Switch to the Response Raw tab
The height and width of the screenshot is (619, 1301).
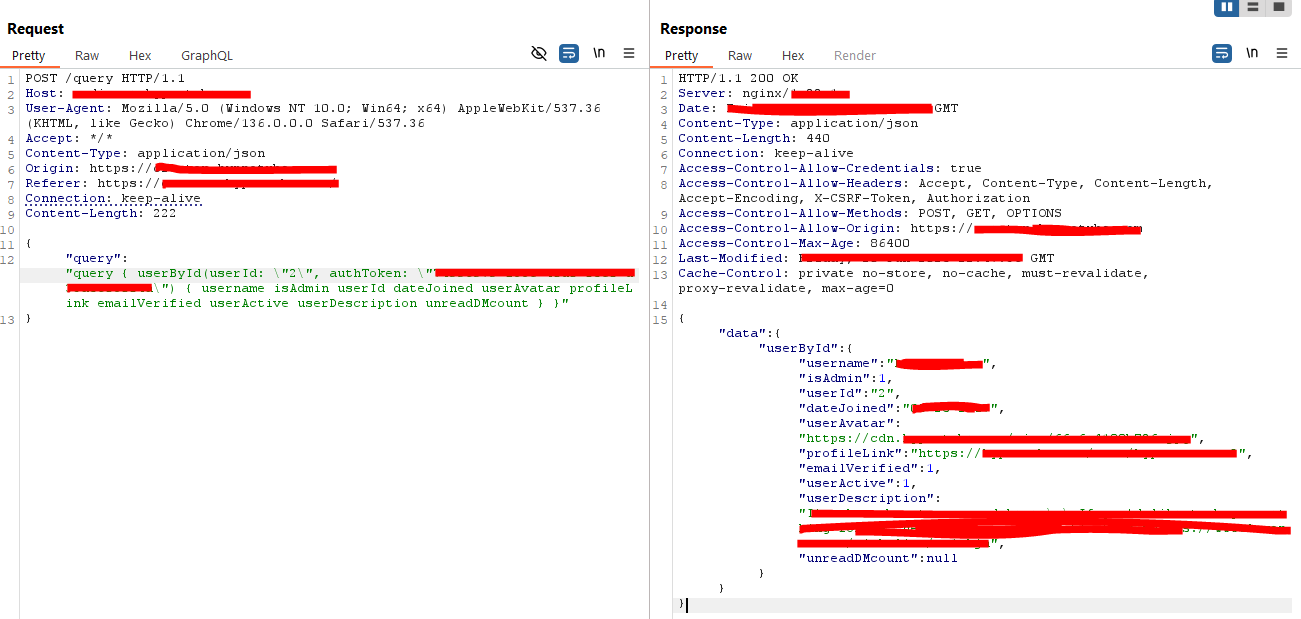[740, 56]
